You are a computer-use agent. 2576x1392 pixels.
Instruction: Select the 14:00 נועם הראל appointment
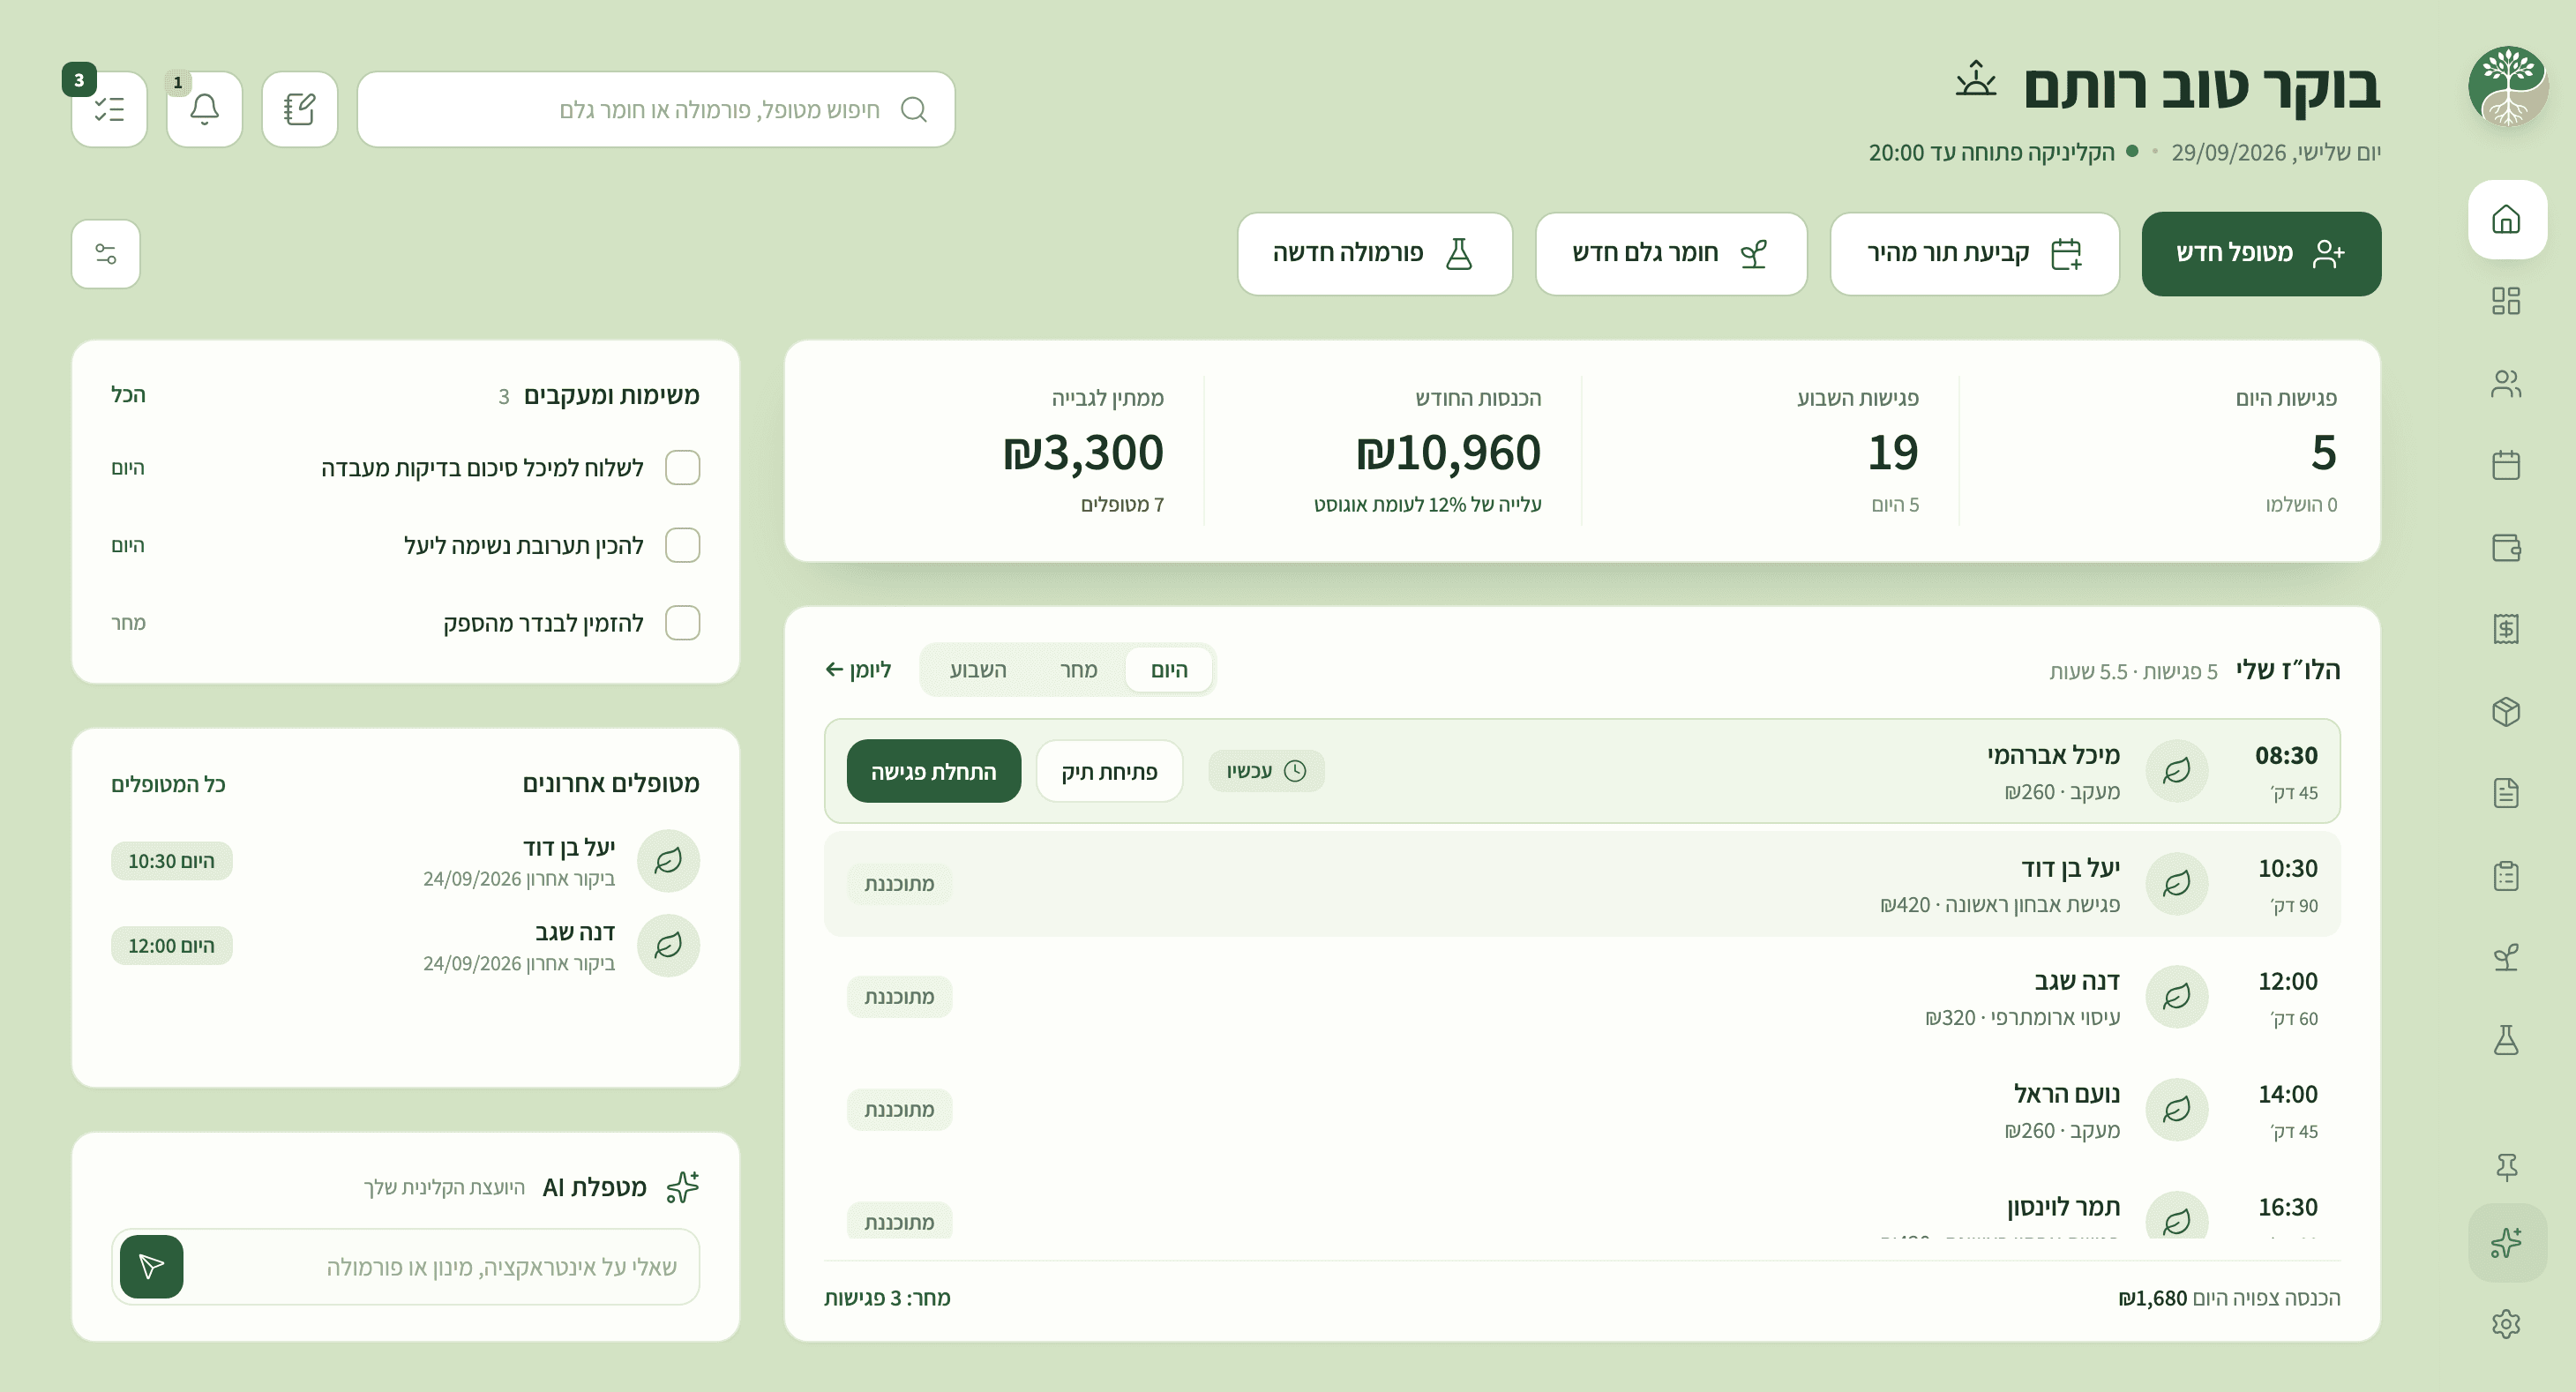(1582, 1110)
